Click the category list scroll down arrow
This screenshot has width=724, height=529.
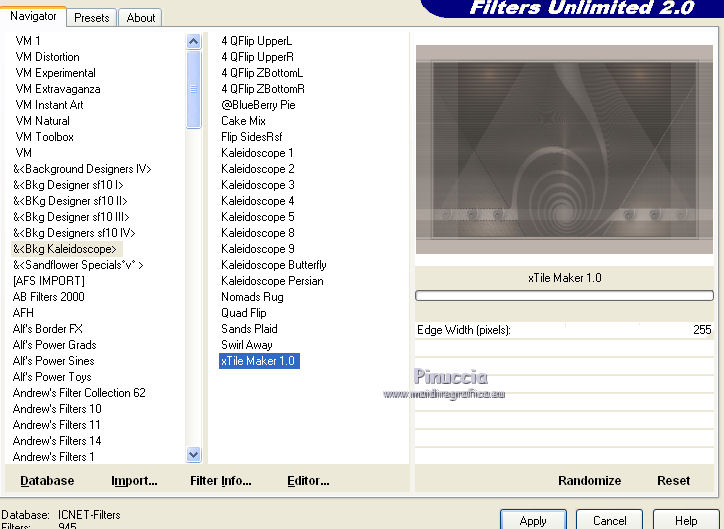click(193, 455)
